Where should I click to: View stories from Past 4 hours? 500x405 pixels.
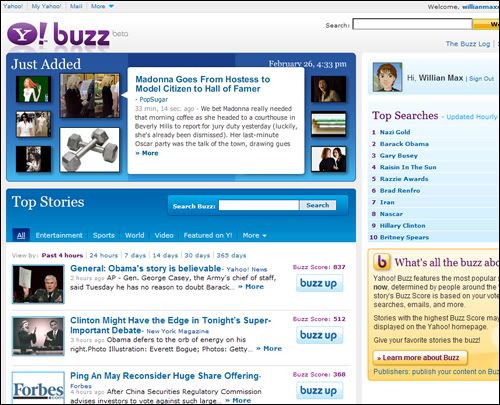pos(62,255)
